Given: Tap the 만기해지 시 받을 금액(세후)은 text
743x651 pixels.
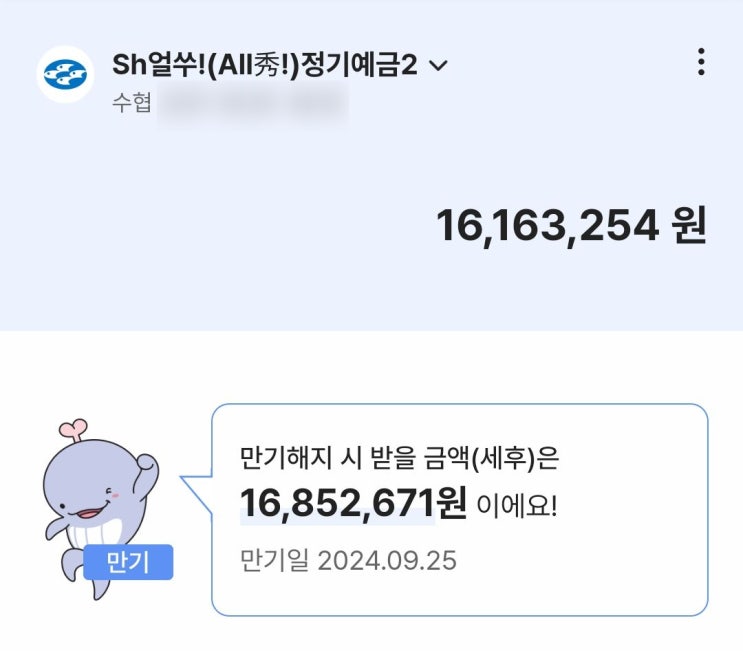Looking at the screenshot, I should pyautogui.click(x=399, y=458).
